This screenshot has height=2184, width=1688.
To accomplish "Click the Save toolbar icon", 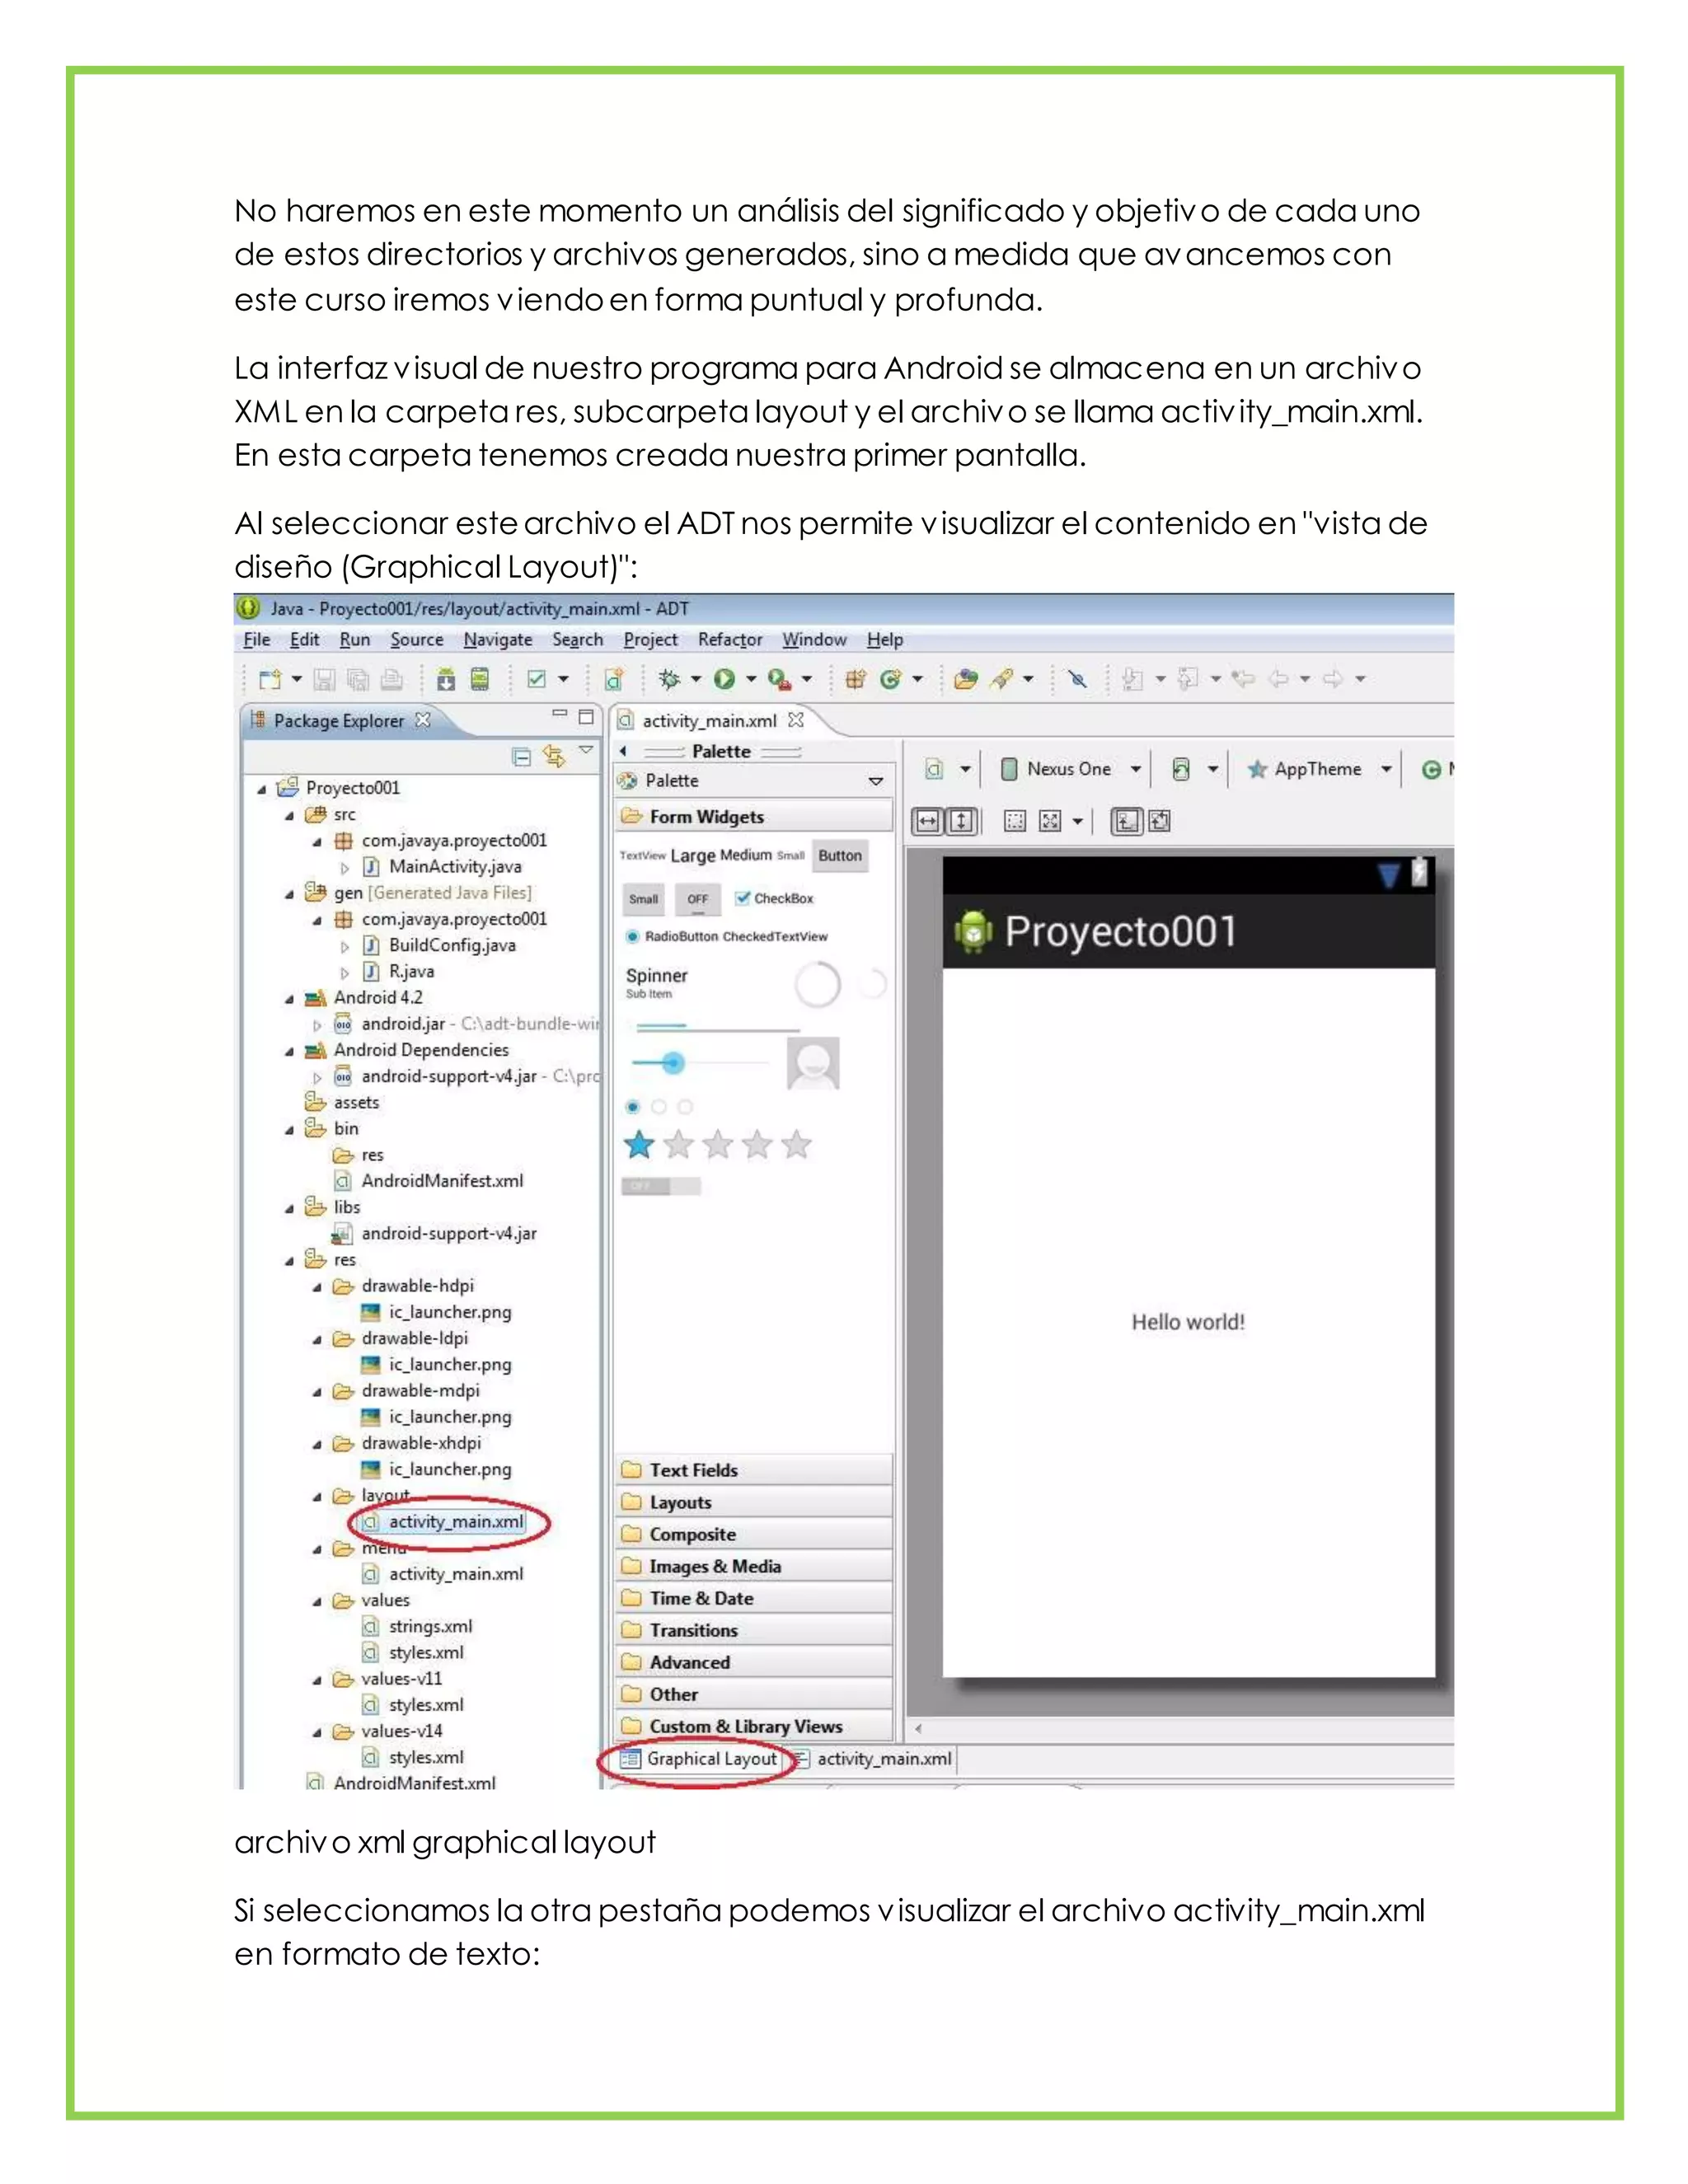I will point(324,680).
